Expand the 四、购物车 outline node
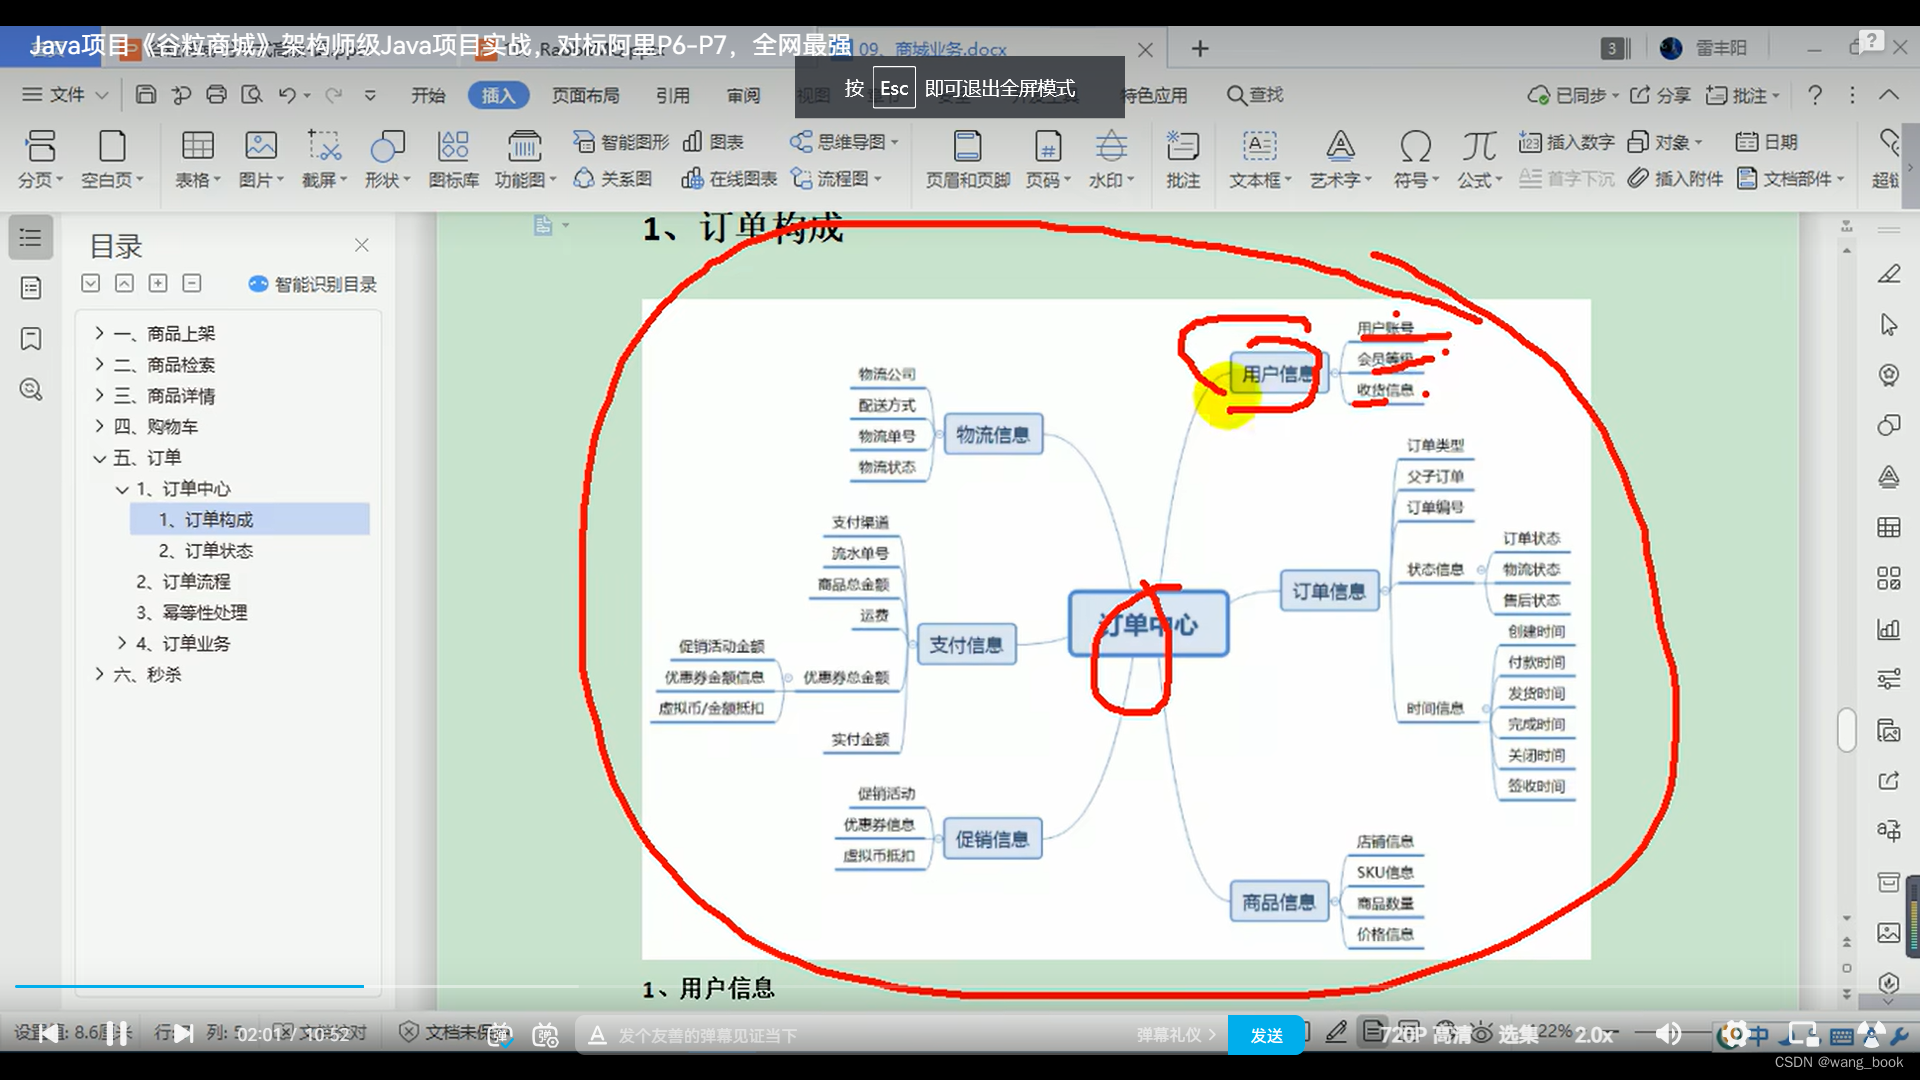The image size is (1920, 1080). (x=99, y=426)
